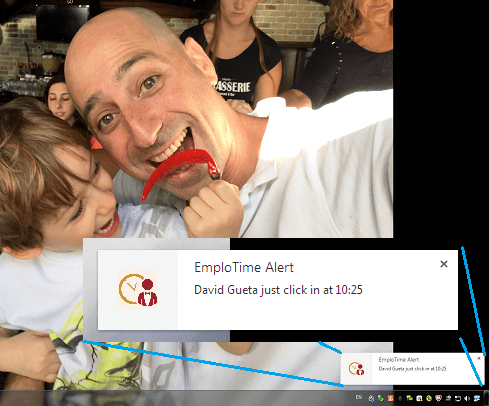Dismiss the small EmploTime Alert popup above the tray
Screen dimensions: 489x406
click(x=479, y=358)
